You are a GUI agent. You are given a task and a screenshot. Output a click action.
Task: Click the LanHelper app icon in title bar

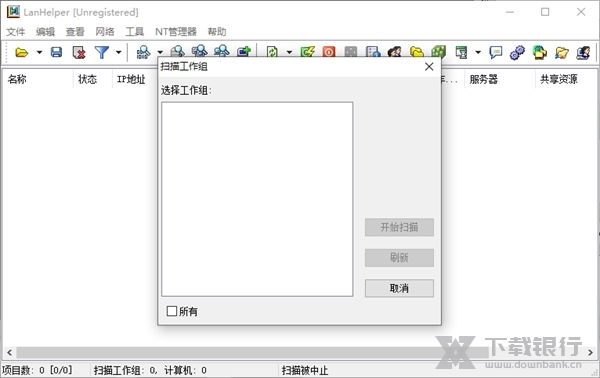(x=13, y=12)
